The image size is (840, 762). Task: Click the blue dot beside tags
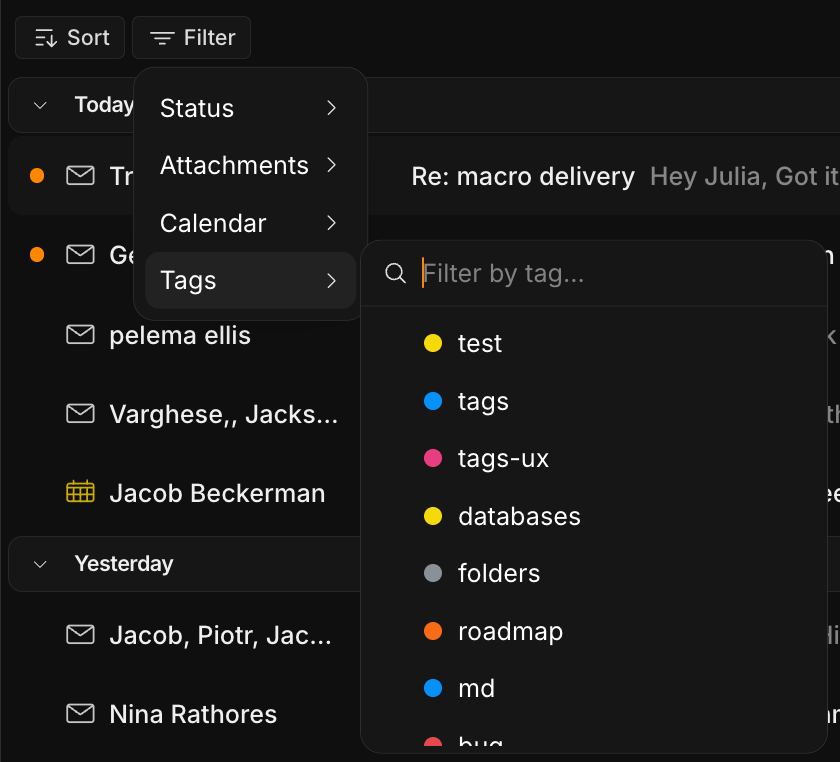click(433, 401)
